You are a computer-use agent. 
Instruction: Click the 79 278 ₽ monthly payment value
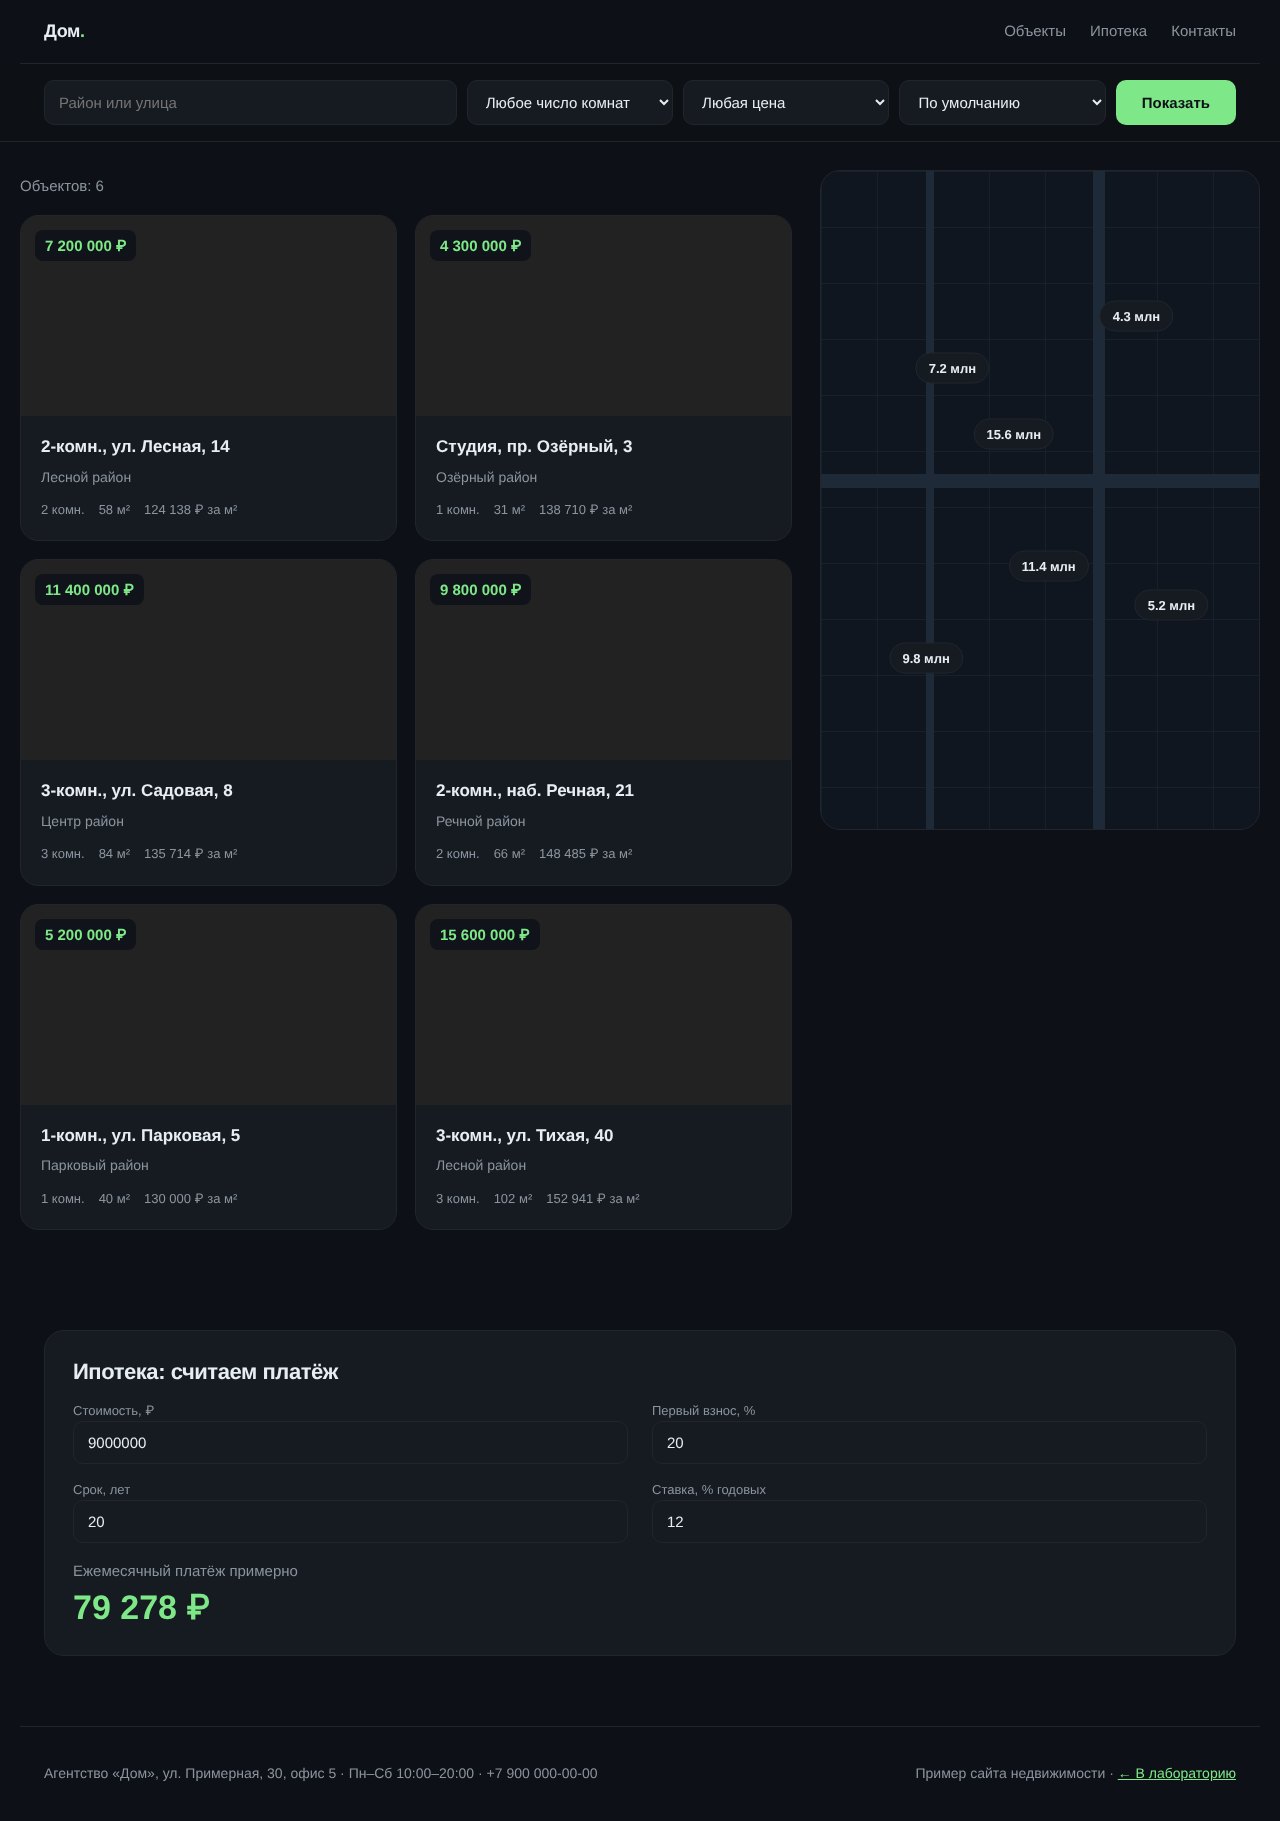pyautogui.click(x=141, y=1607)
